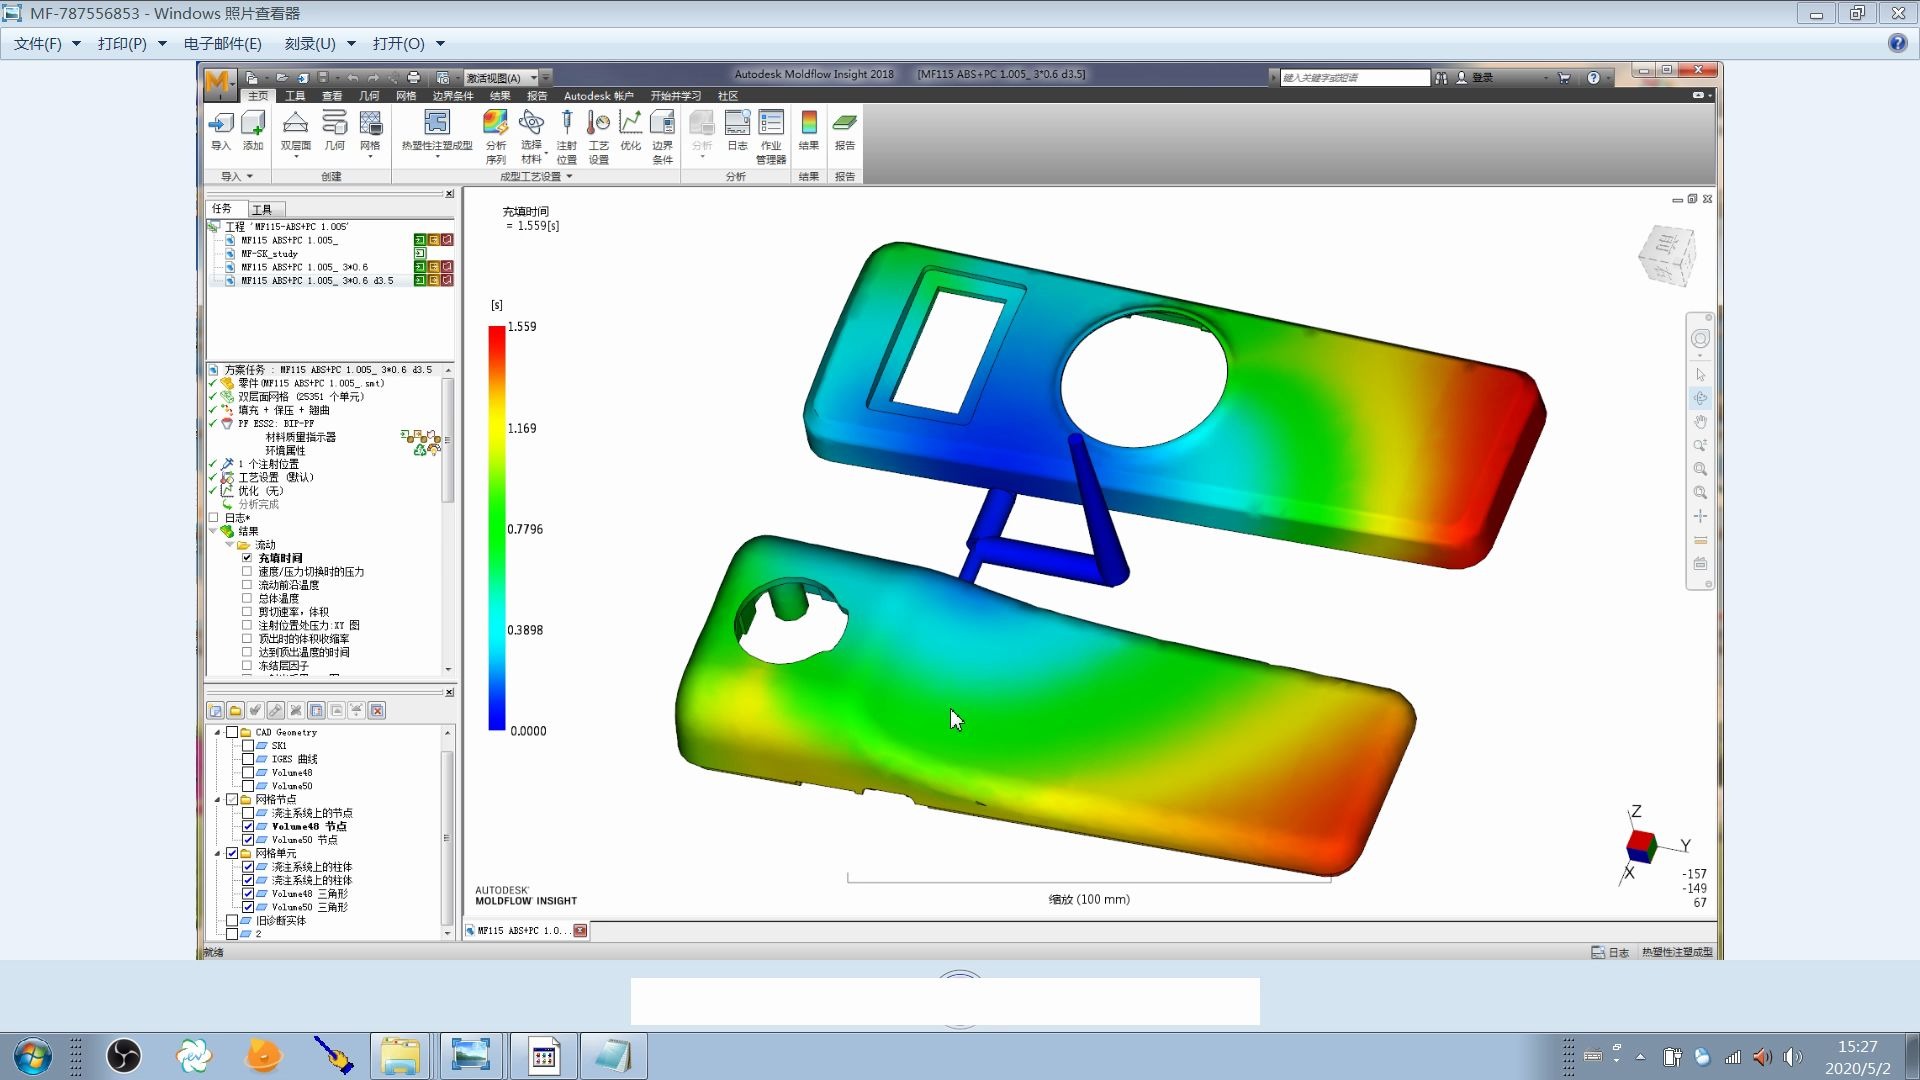Image resolution: width=1920 pixels, height=1080 pixels.
Task: Enable the 流动前沿温度 result checkbox
Action: click(247, 584)
